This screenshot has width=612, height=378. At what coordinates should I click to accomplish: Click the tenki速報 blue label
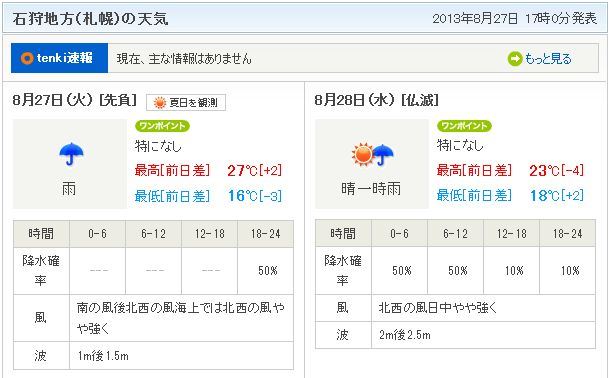59,58
